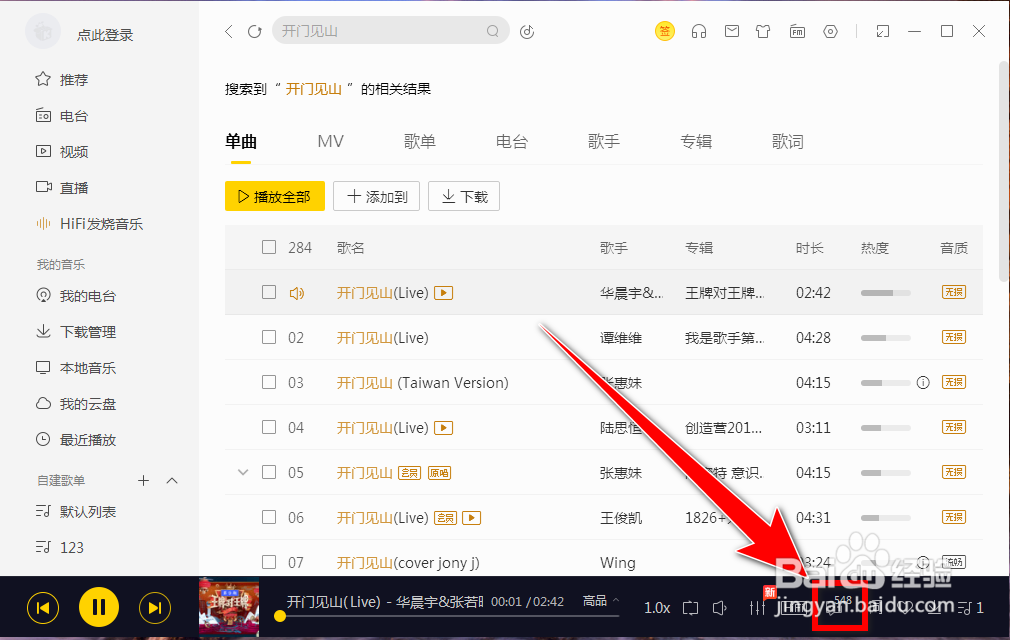
Task: Tick the checkbox for song 02
Action: (x=269, y=337)
